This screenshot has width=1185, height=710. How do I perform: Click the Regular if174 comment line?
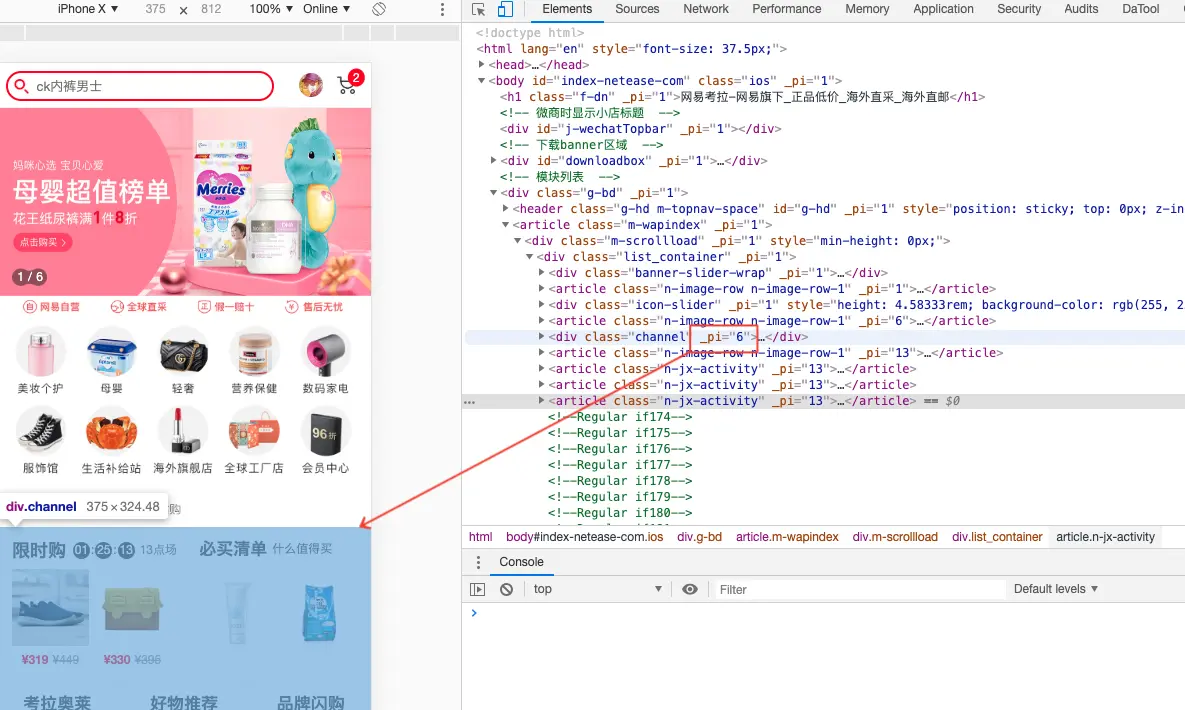point(620,417)
